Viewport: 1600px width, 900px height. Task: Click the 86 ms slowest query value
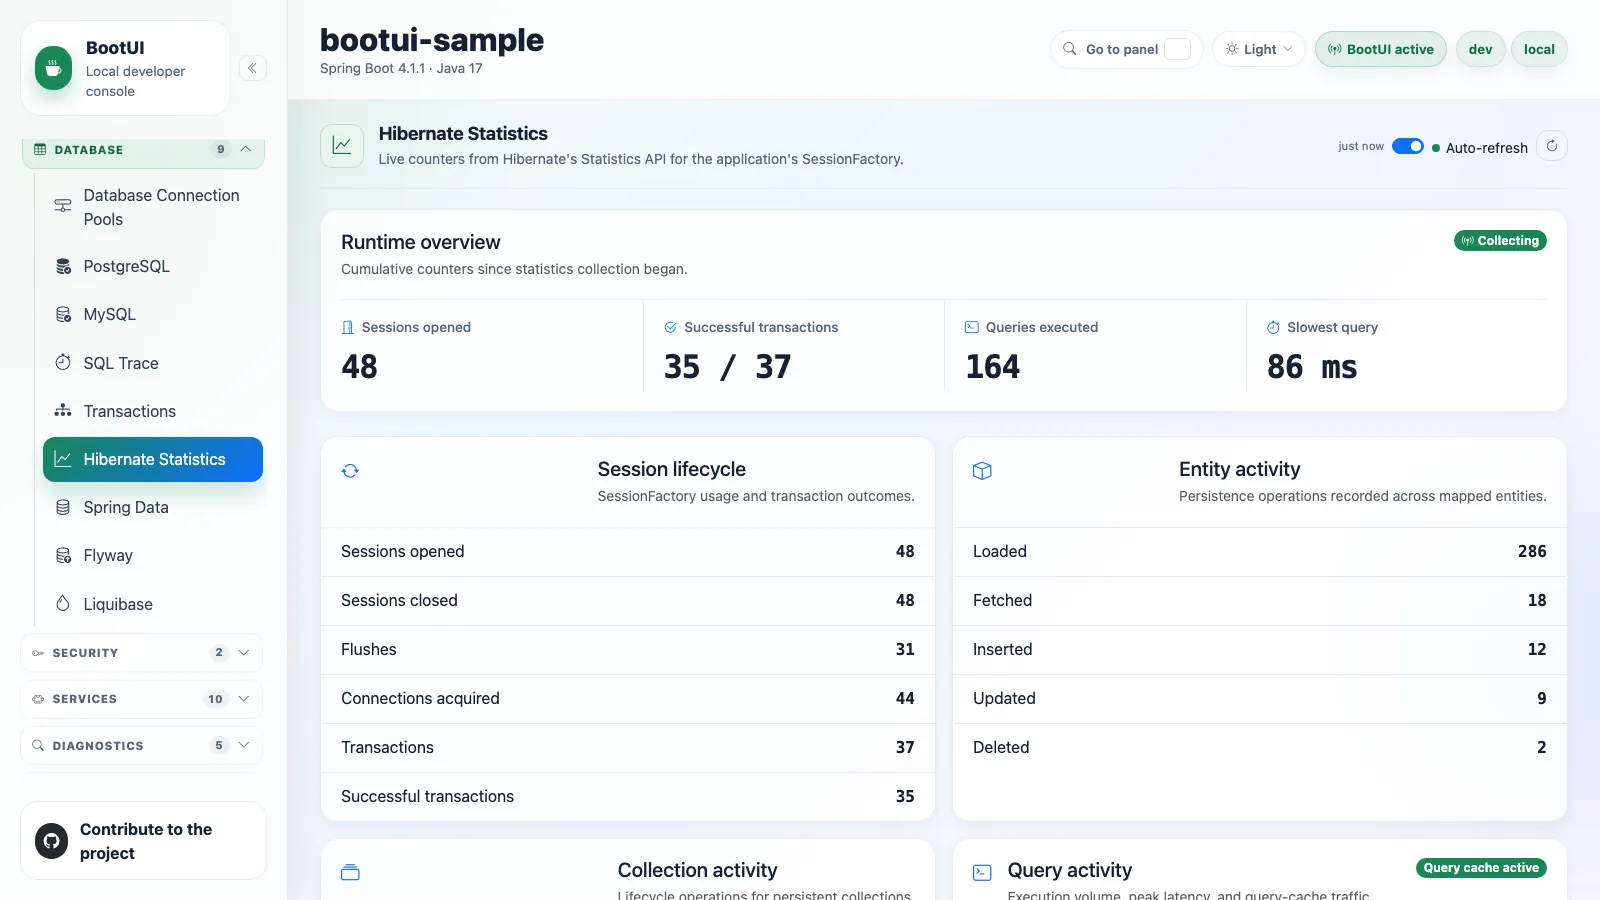point(1312,367)
